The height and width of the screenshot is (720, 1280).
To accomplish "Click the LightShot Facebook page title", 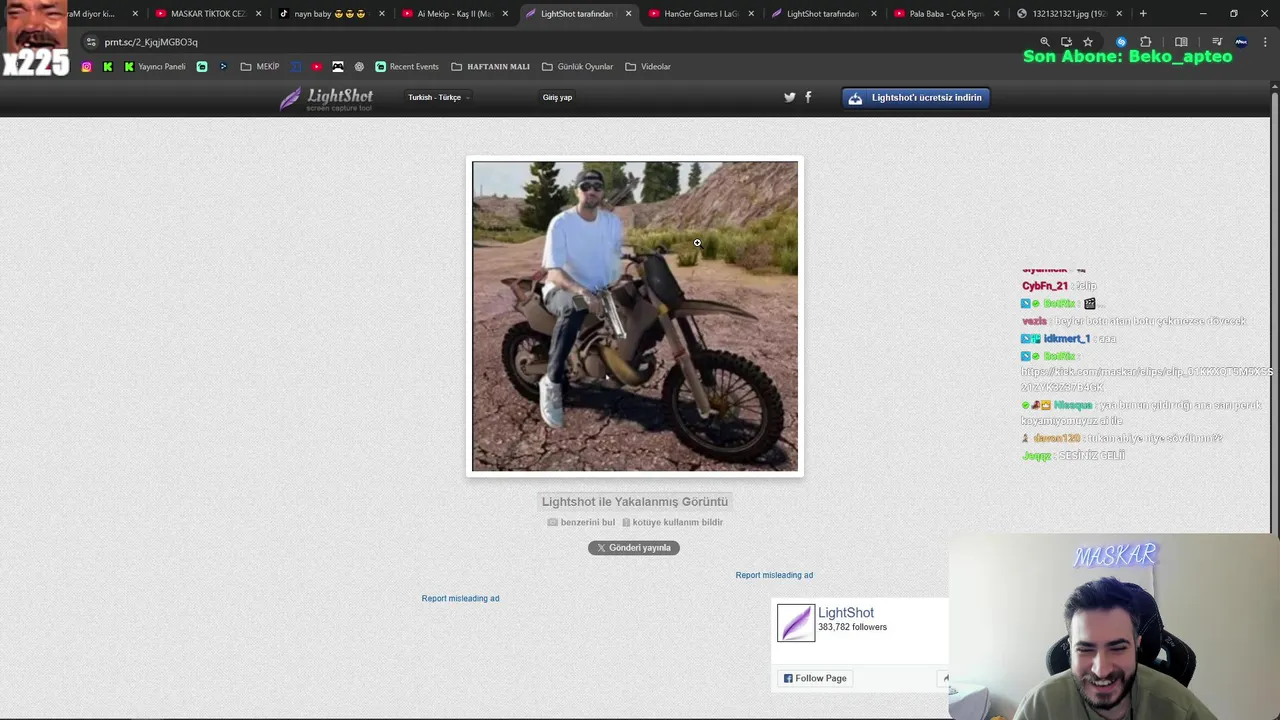I will tap(846, 612).
